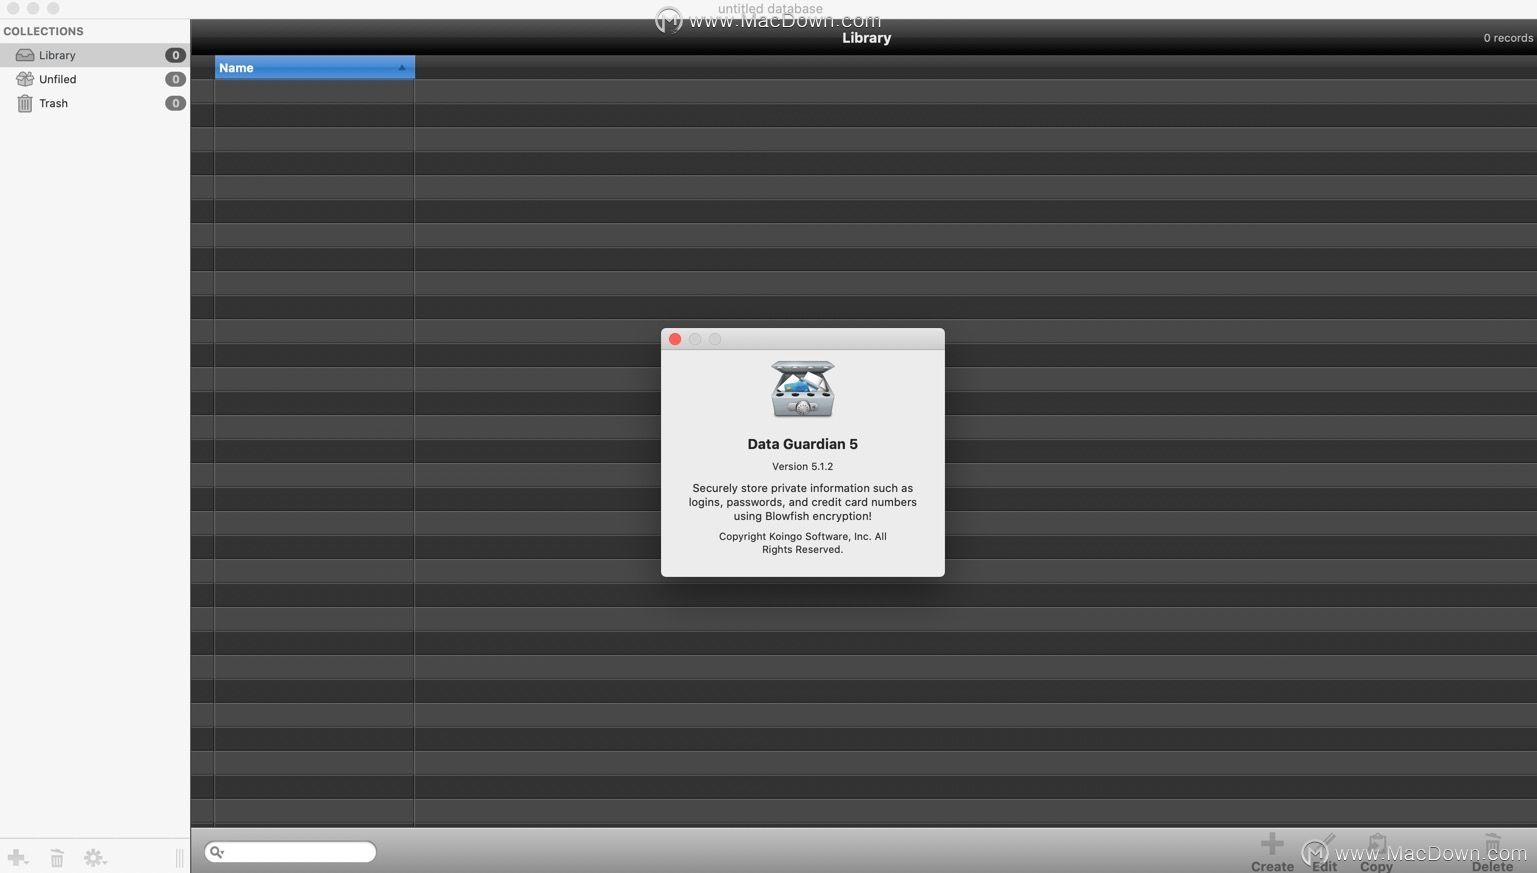Click the Trash record count badge
This screenshot has height=873, width=1537.
pos(175,103)
